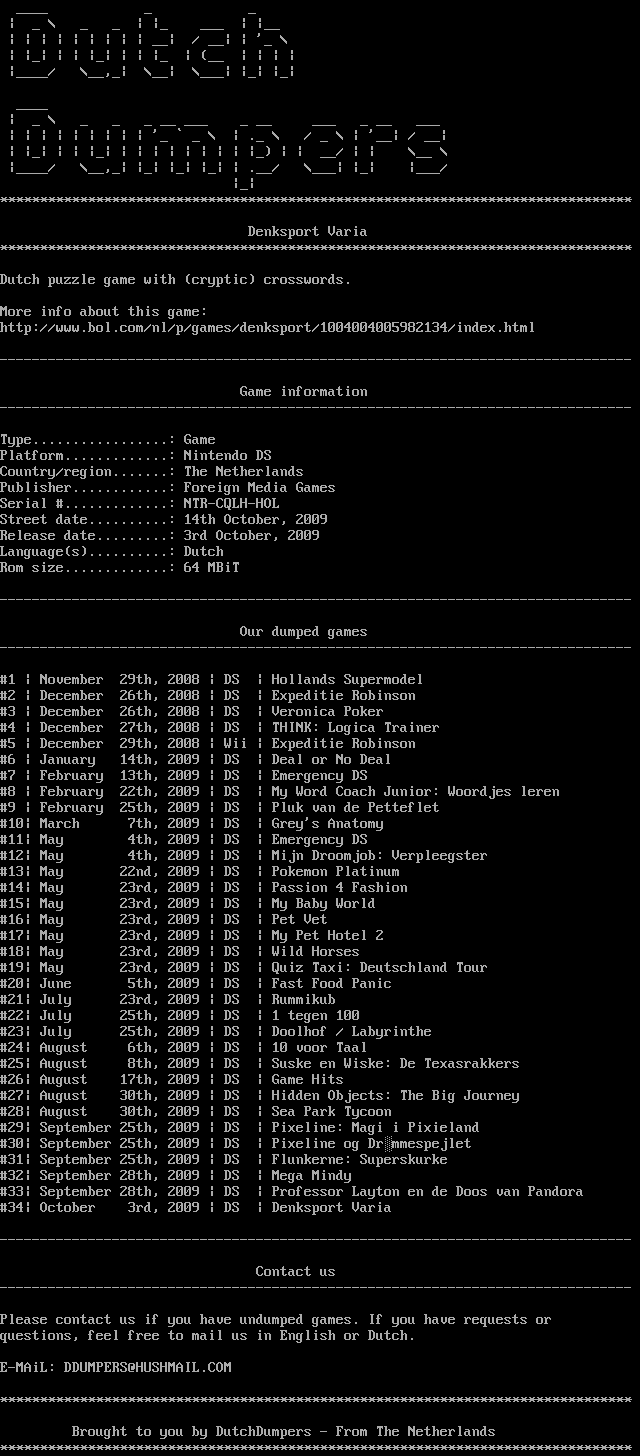The image size is (640, 1456).
Task: Click list entry 'Hollands Supermodel'
Action: (x=348, y=679)
